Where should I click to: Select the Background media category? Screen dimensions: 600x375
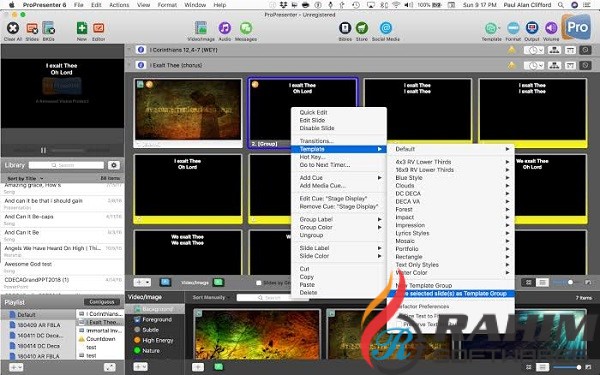(x=154, y=309)
